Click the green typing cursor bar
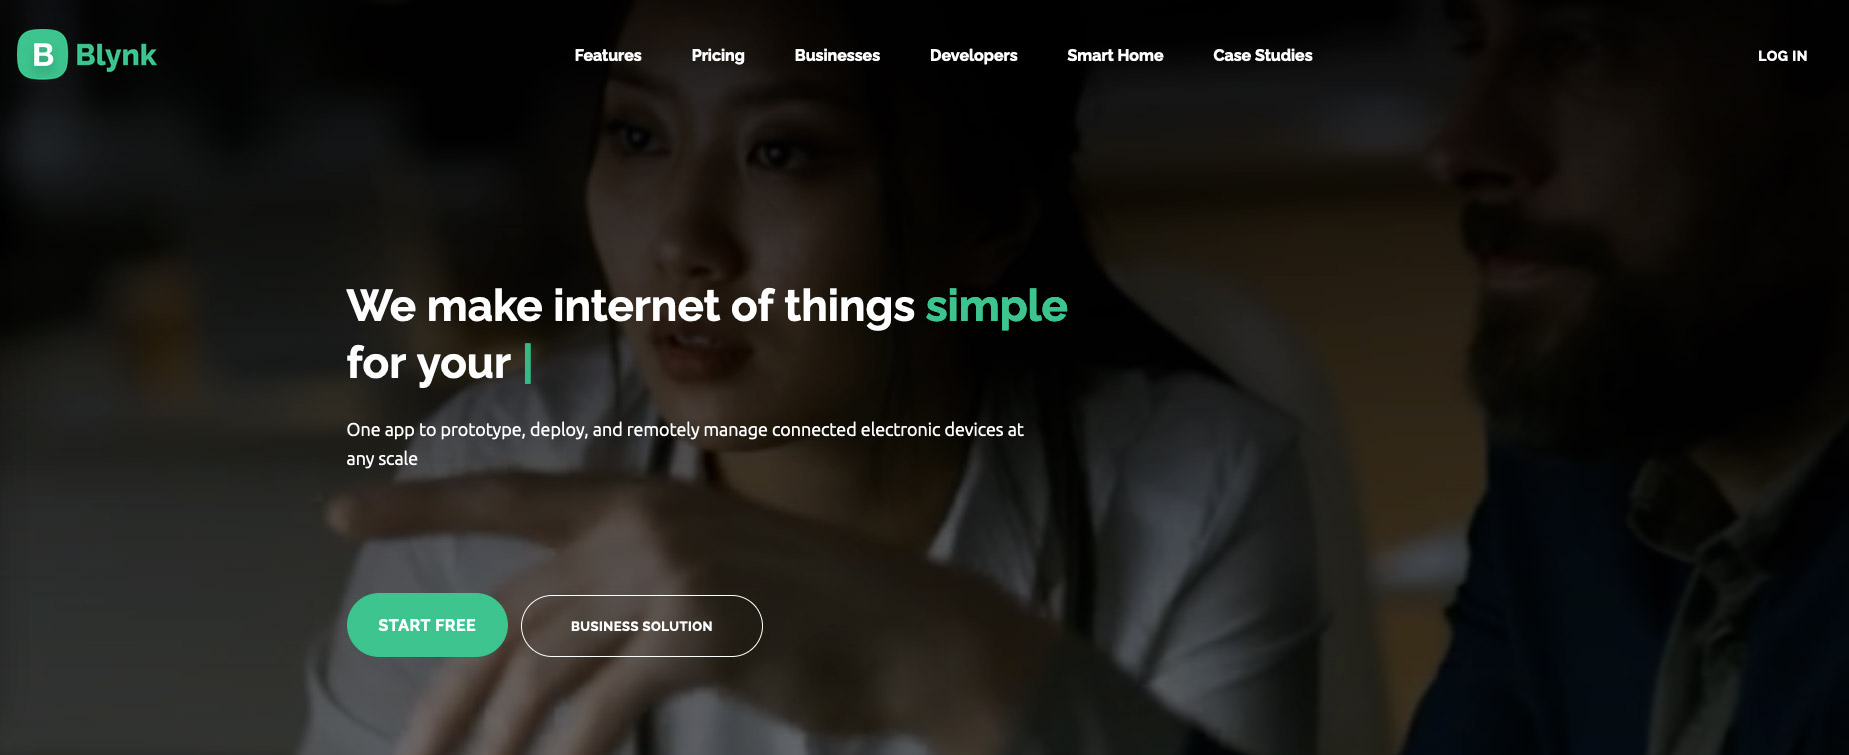The height and width of the screenshot is (755, 1849). pos(527,363)
